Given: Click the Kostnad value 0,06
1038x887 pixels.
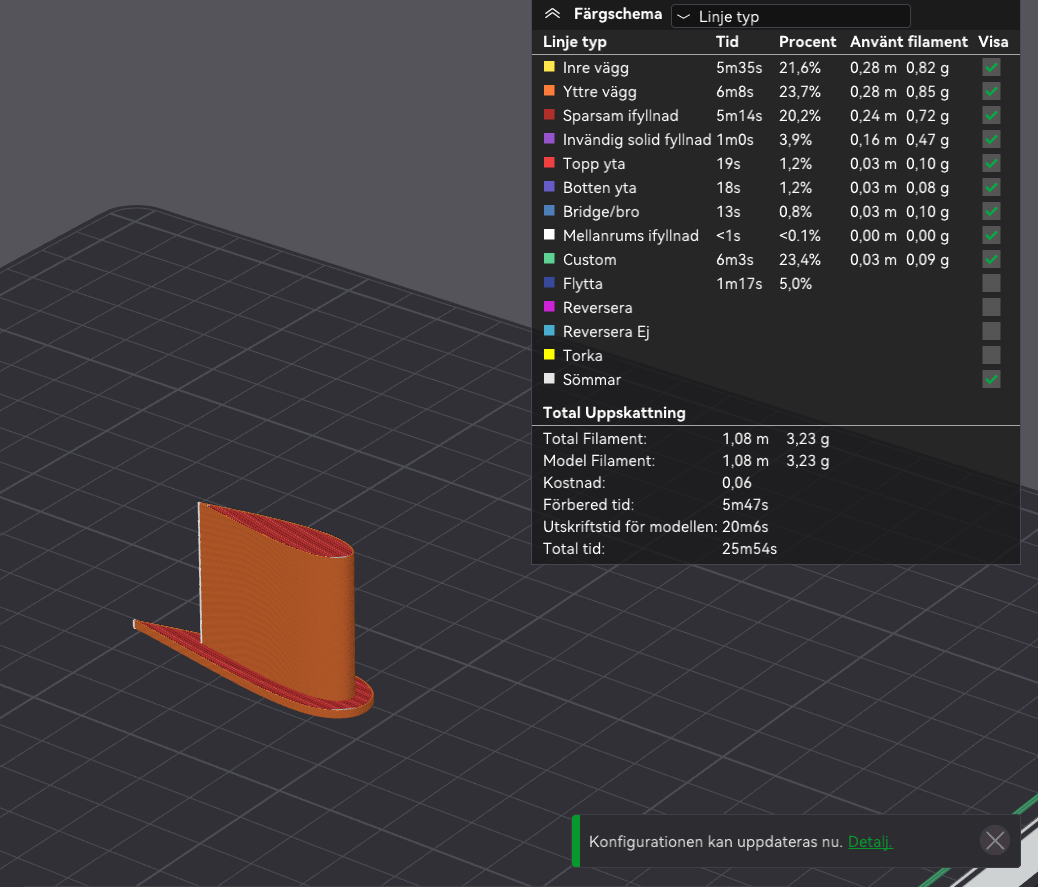Looking at the screenshot, I should 737,483.
